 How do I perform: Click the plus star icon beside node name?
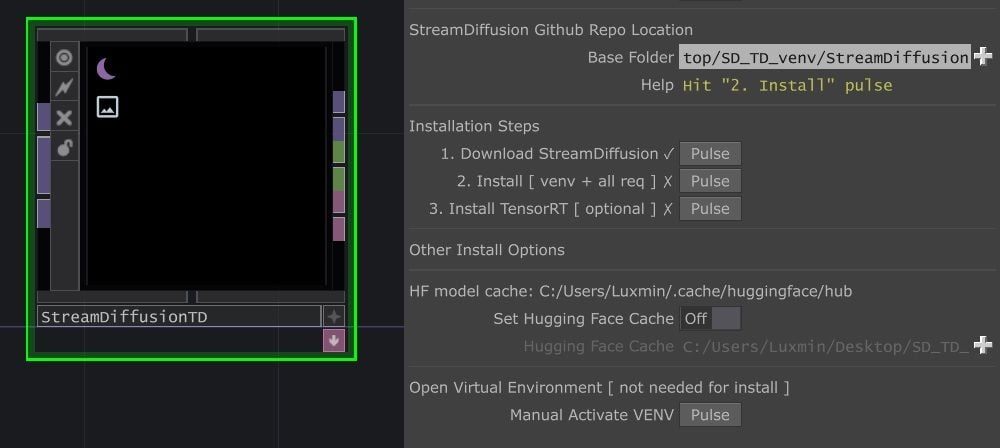coord(334,316)
